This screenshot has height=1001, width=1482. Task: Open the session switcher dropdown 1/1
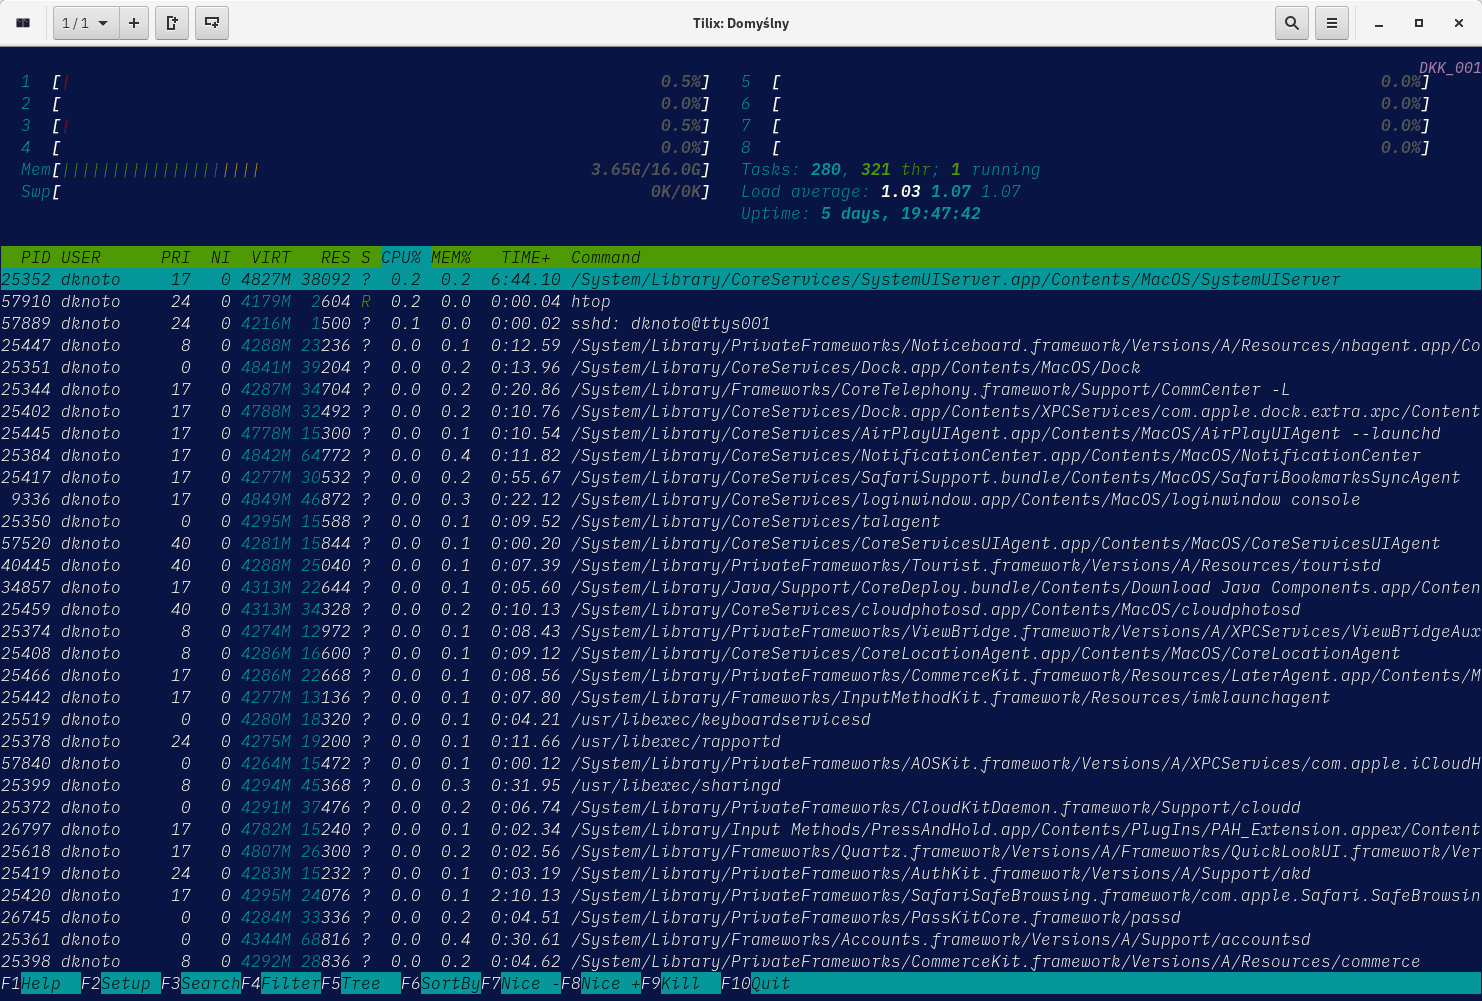(x=86, y=23)
